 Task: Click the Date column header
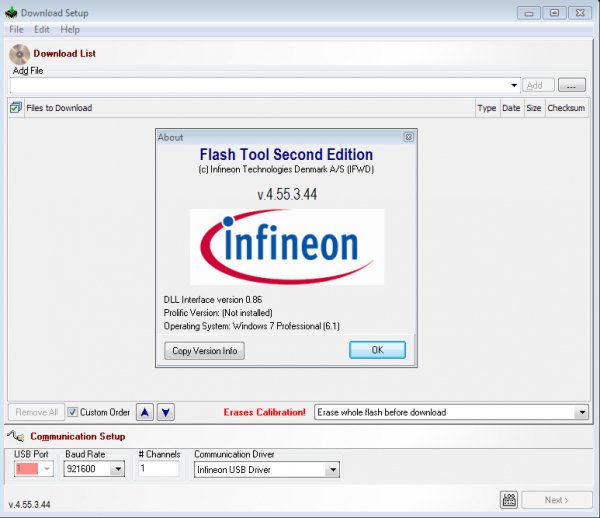tap(511, 108)
